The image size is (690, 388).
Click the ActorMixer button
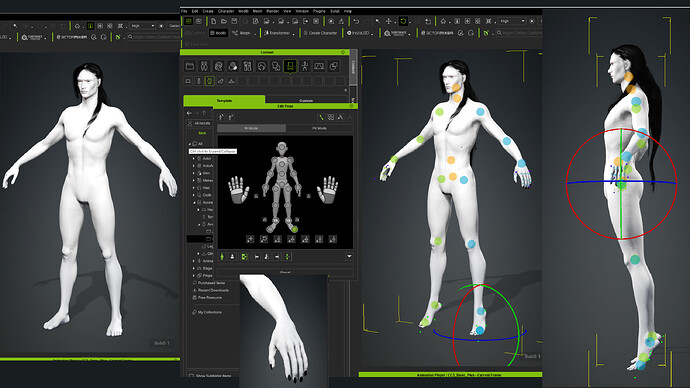(x=438, y=33)
